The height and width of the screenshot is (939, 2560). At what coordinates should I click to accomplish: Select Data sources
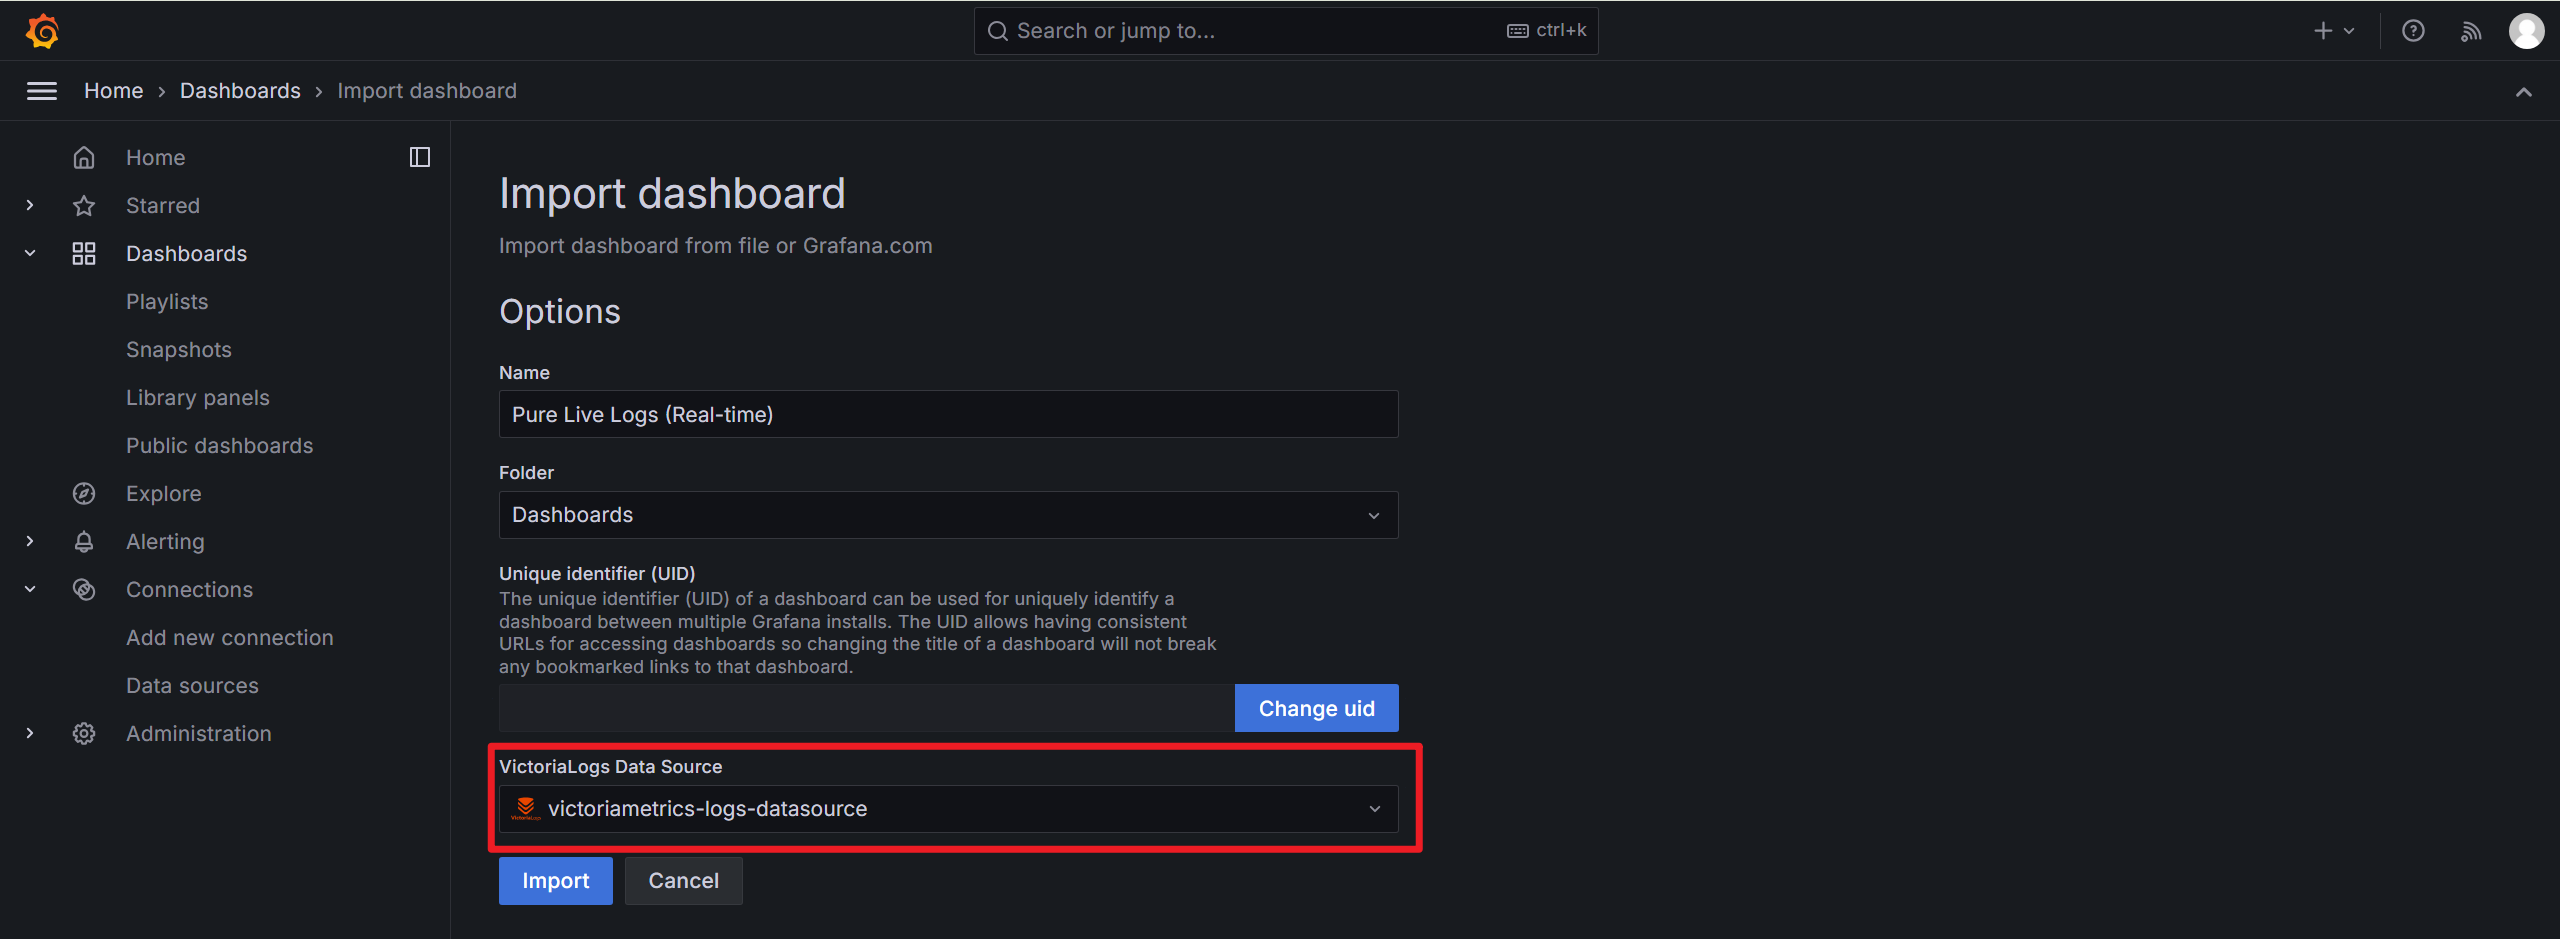pos(192,685)
